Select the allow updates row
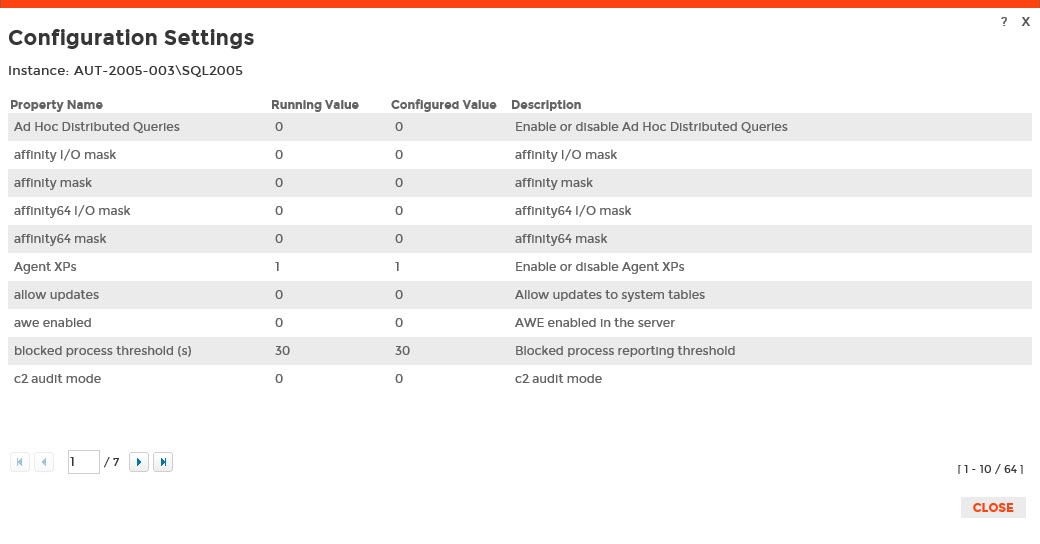The width and height of the screenshot is (1040, 544). [56, 295]
